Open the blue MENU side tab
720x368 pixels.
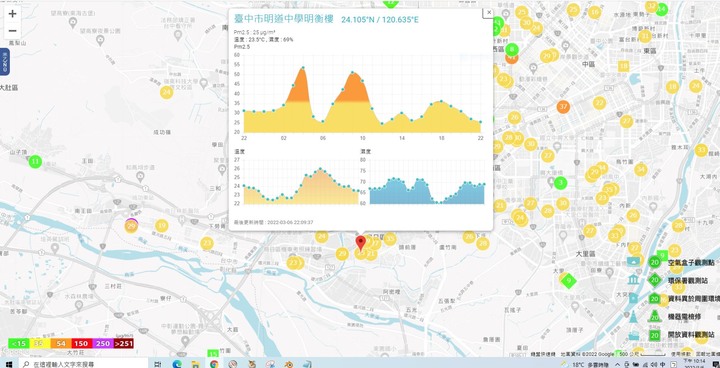pos(5,62)
